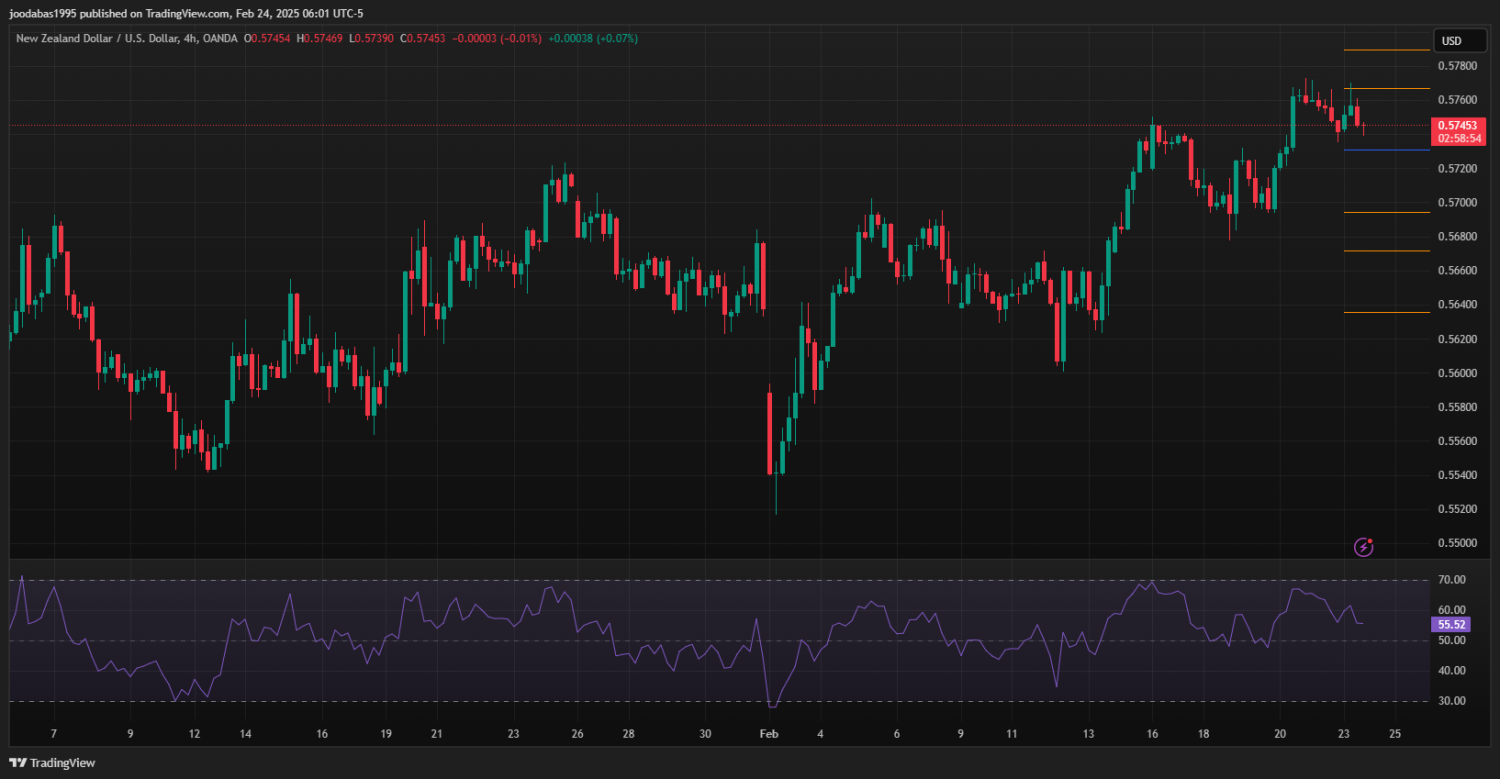Screen dimensions: 1500x779
Task: Click the 11 date label on time axis
Action: pos(1011,734)
